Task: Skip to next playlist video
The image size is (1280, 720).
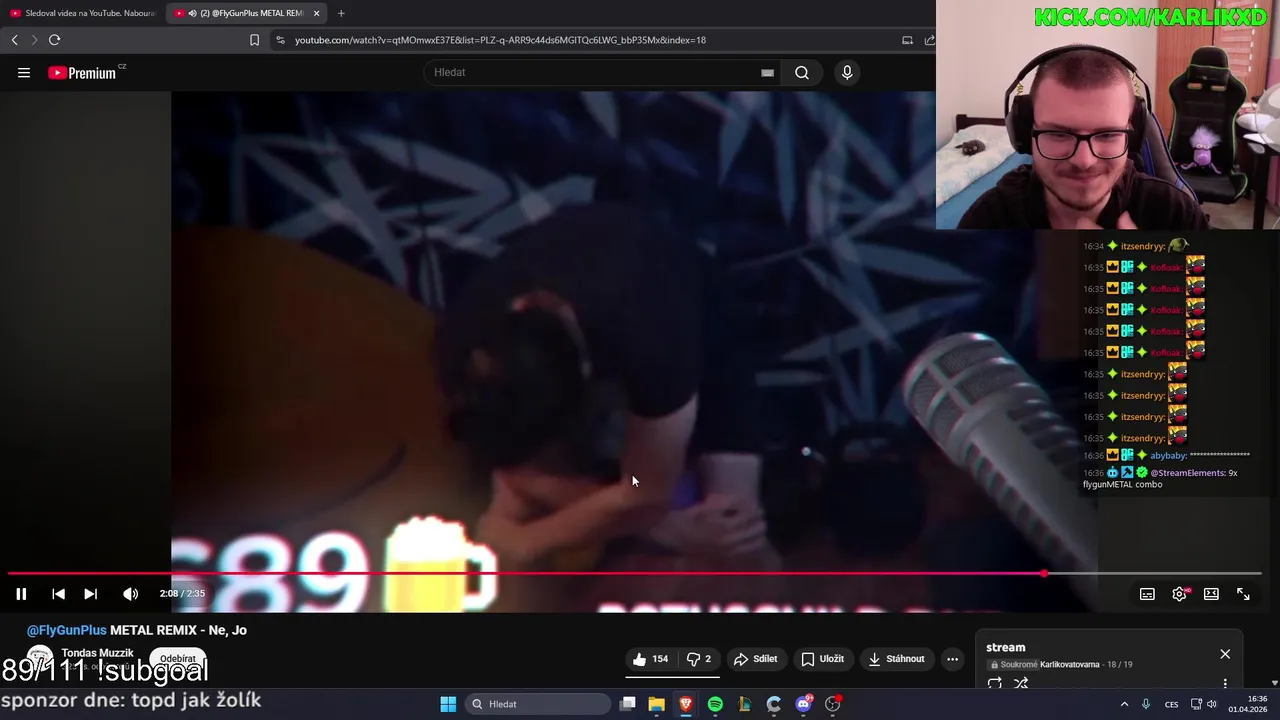Action: (x=90, y=594)
